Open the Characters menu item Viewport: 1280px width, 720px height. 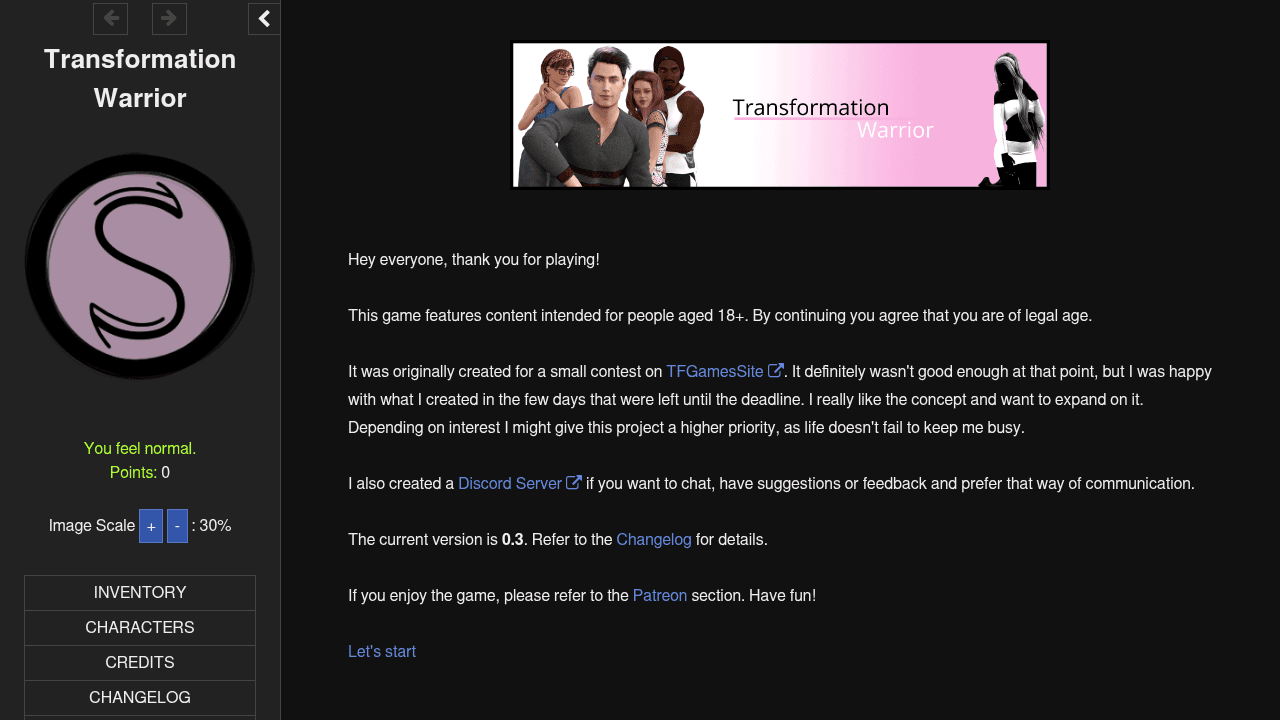tap(140, 628)
